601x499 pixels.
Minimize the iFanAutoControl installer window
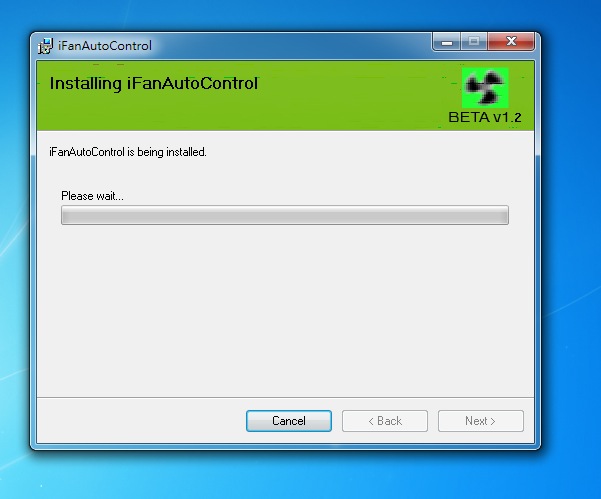pos(447,42)
